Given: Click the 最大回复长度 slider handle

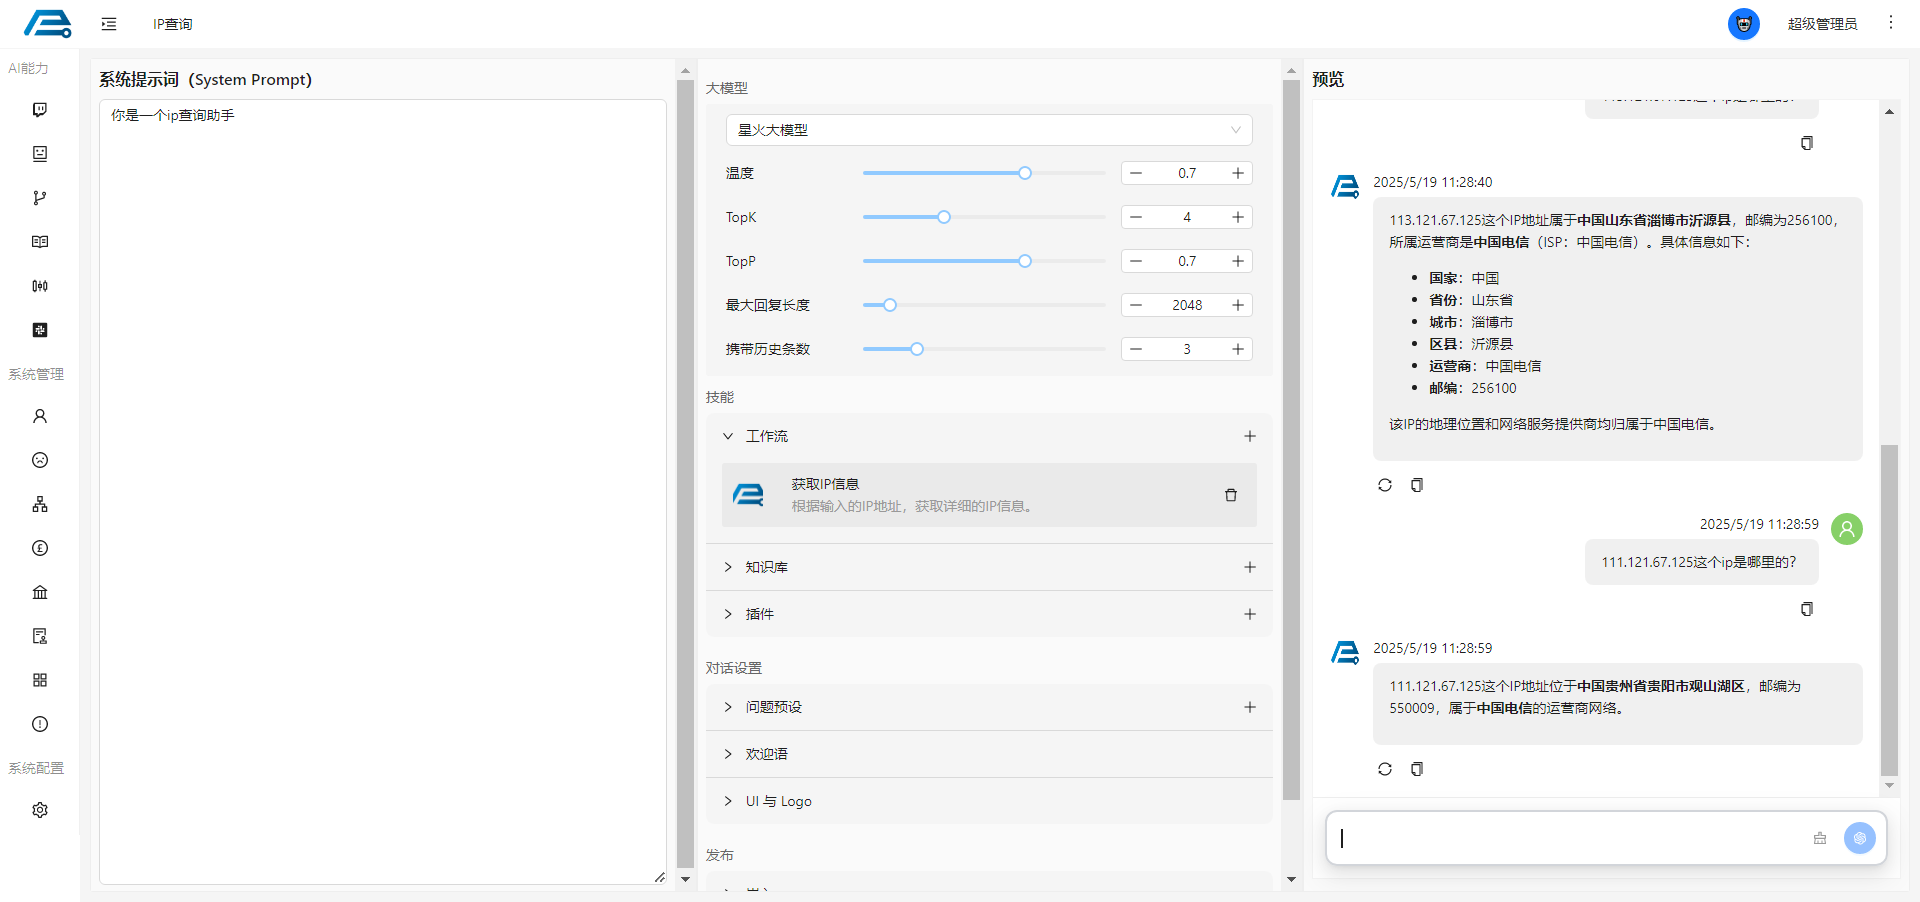Looking at the screenshot, I should coord(890,305).
